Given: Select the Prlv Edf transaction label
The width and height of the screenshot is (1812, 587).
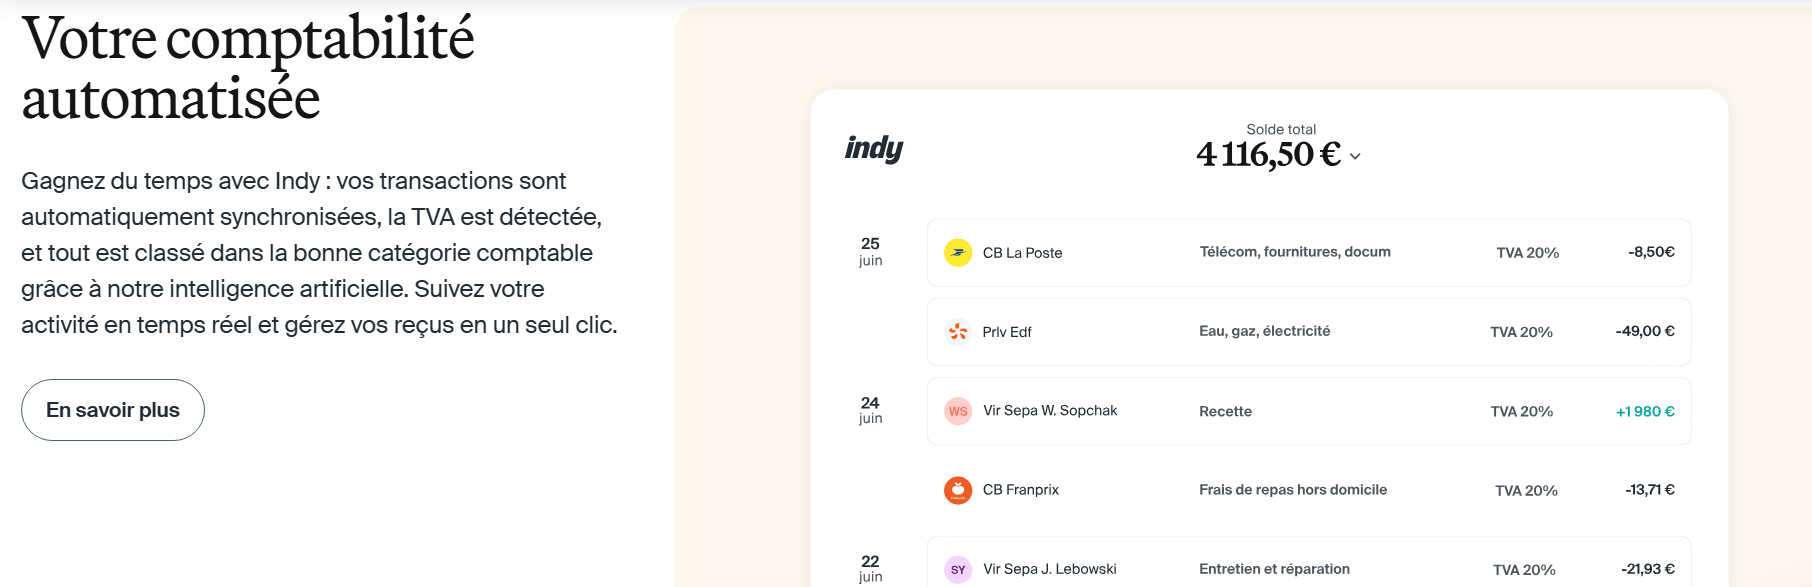Looking at the screenshot, I should pyautogui.click(x=1007, y=332).
